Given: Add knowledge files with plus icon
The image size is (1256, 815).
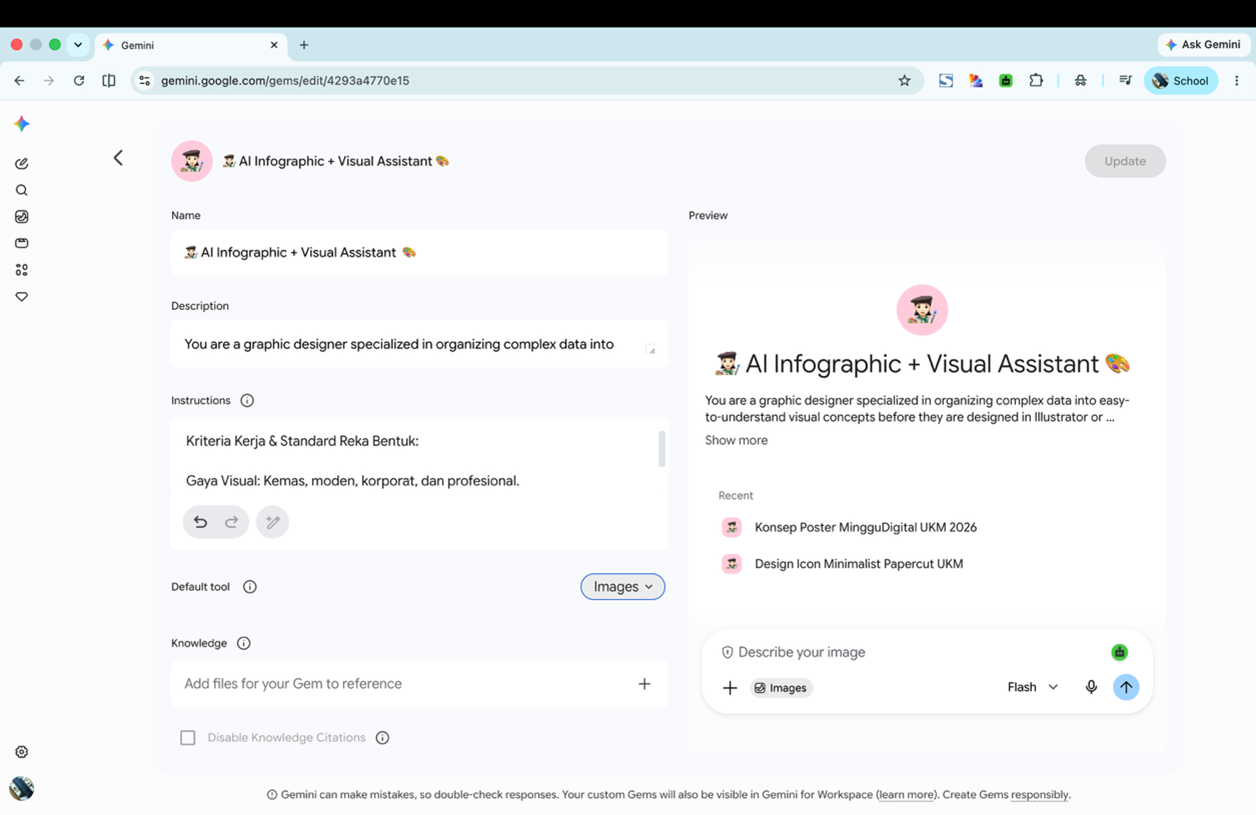Looking at the screenshot, I should click(x=645, y=684).
